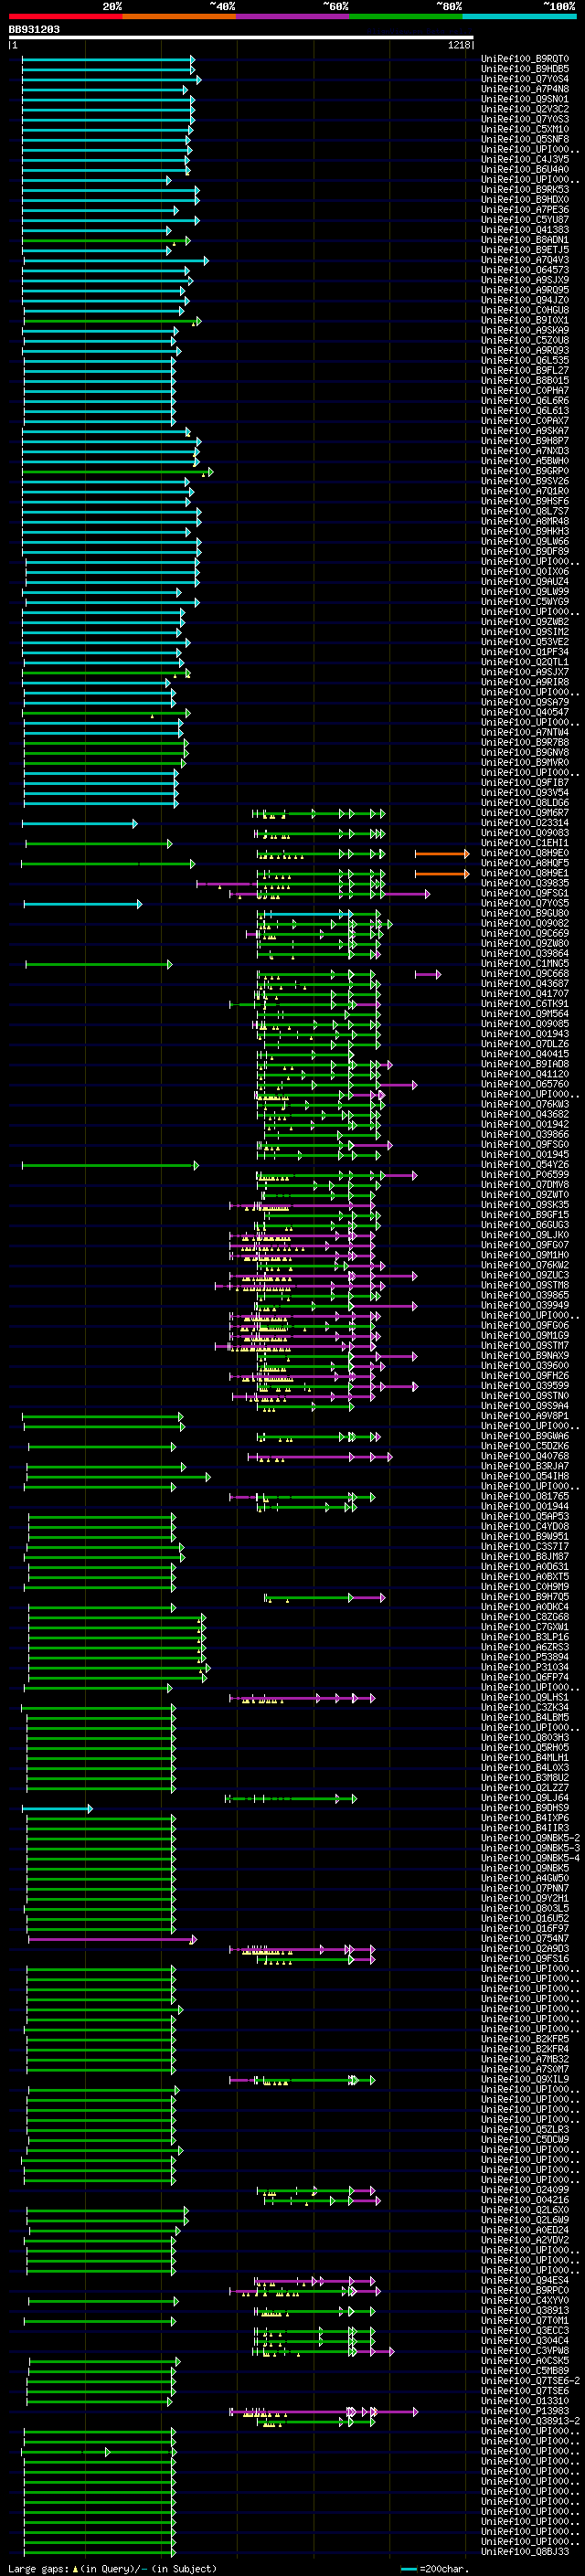The image size is (585, 2576).
Task: Open hit UniRef100_B9HDB5
Action: click(x=525, y=69)
